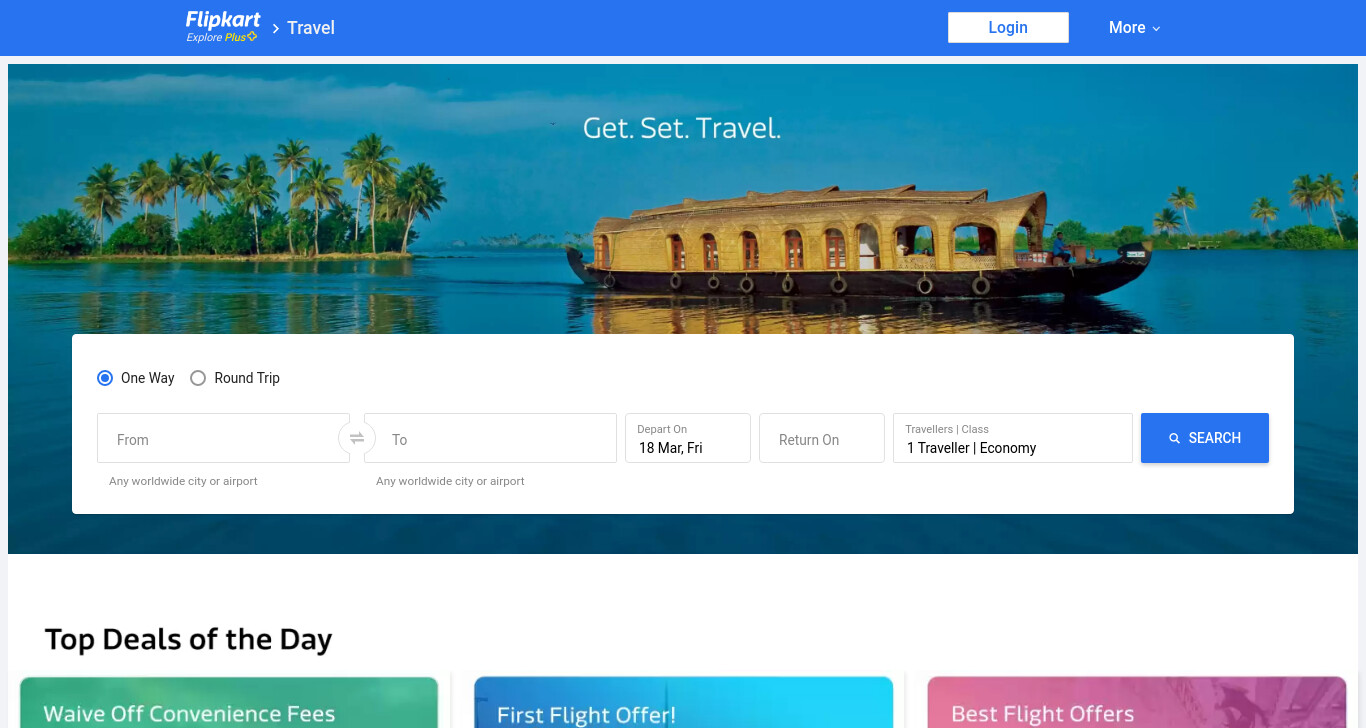Click the breadcrumb arrow before Travel
Image resolution: width=1366 pixels, height=728 pixels.
[276, 28]
